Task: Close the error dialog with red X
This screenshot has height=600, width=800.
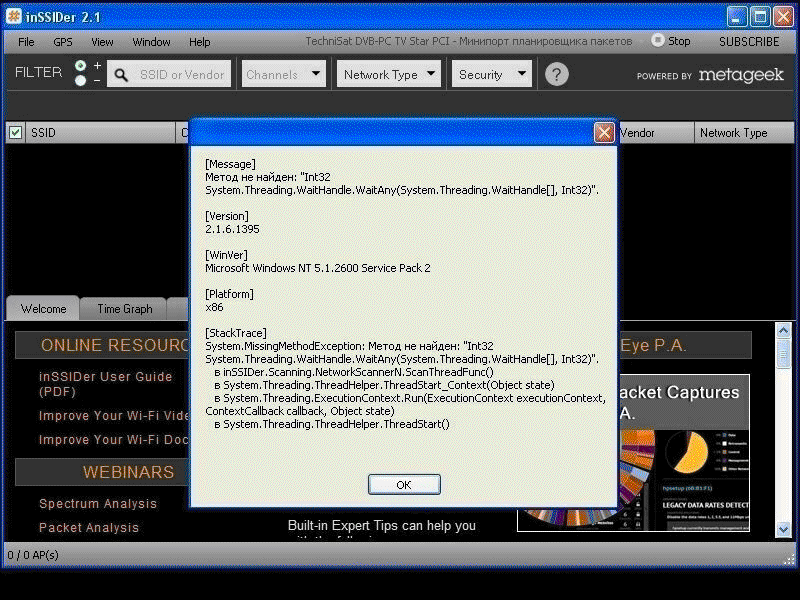Action: (604, 133)
